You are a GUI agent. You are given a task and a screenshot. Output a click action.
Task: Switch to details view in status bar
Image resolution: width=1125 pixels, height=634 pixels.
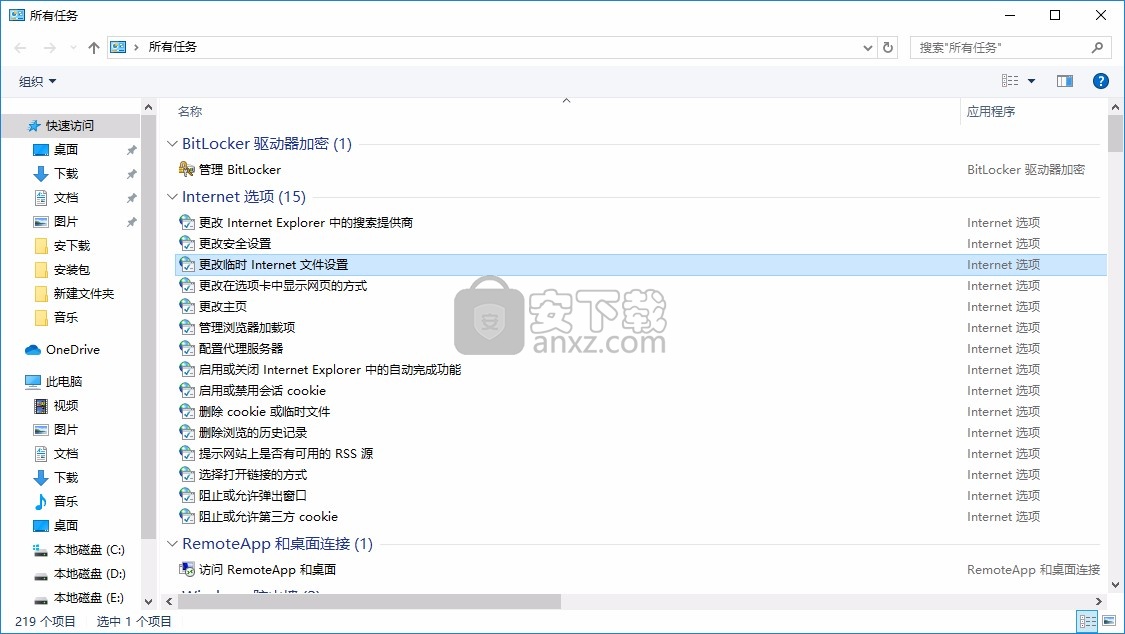pos(1088,621)
